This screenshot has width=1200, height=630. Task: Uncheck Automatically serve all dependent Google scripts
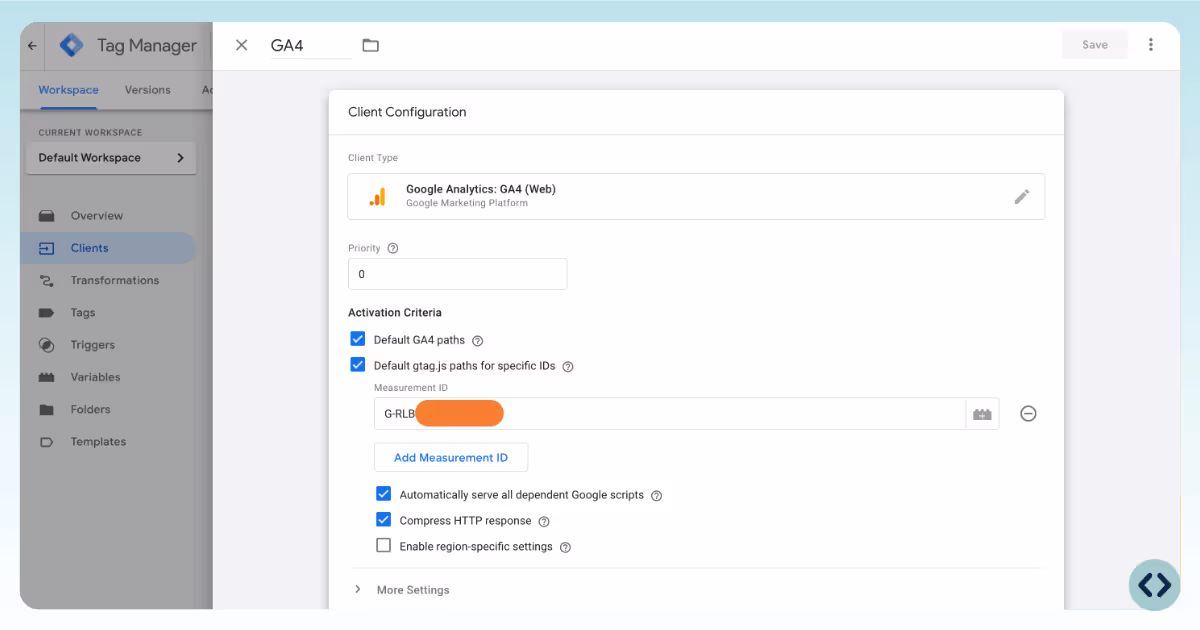coord(383,494)
